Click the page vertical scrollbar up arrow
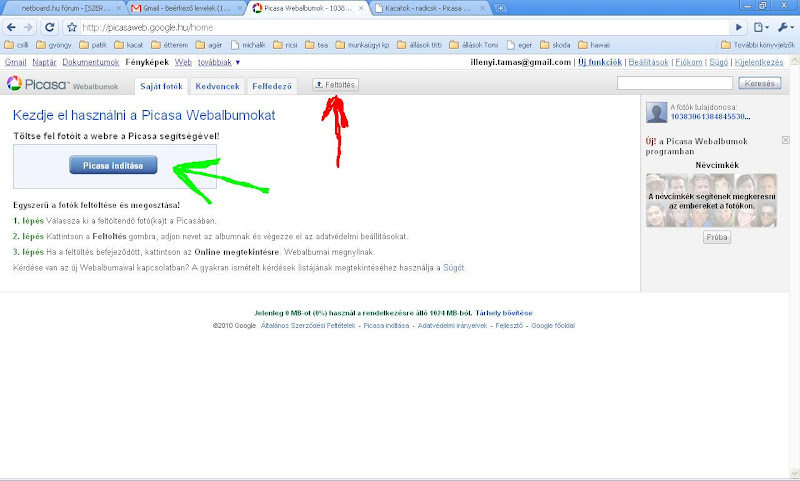 794,60
